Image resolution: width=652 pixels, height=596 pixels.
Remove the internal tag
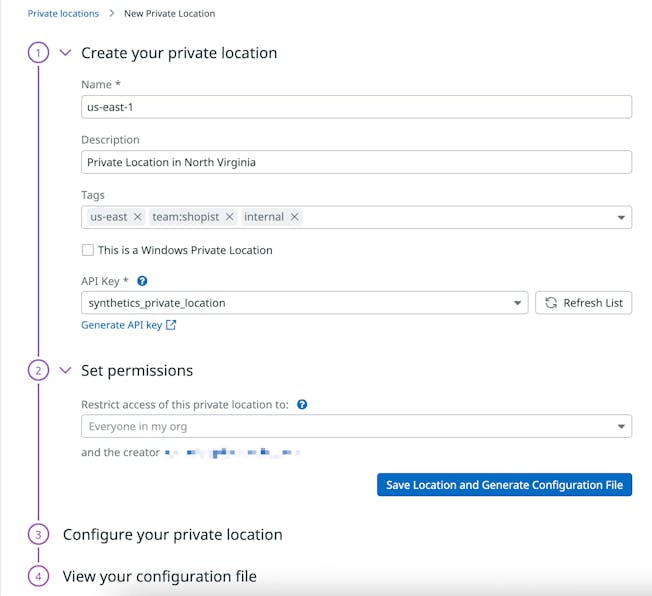pos(295,217)
